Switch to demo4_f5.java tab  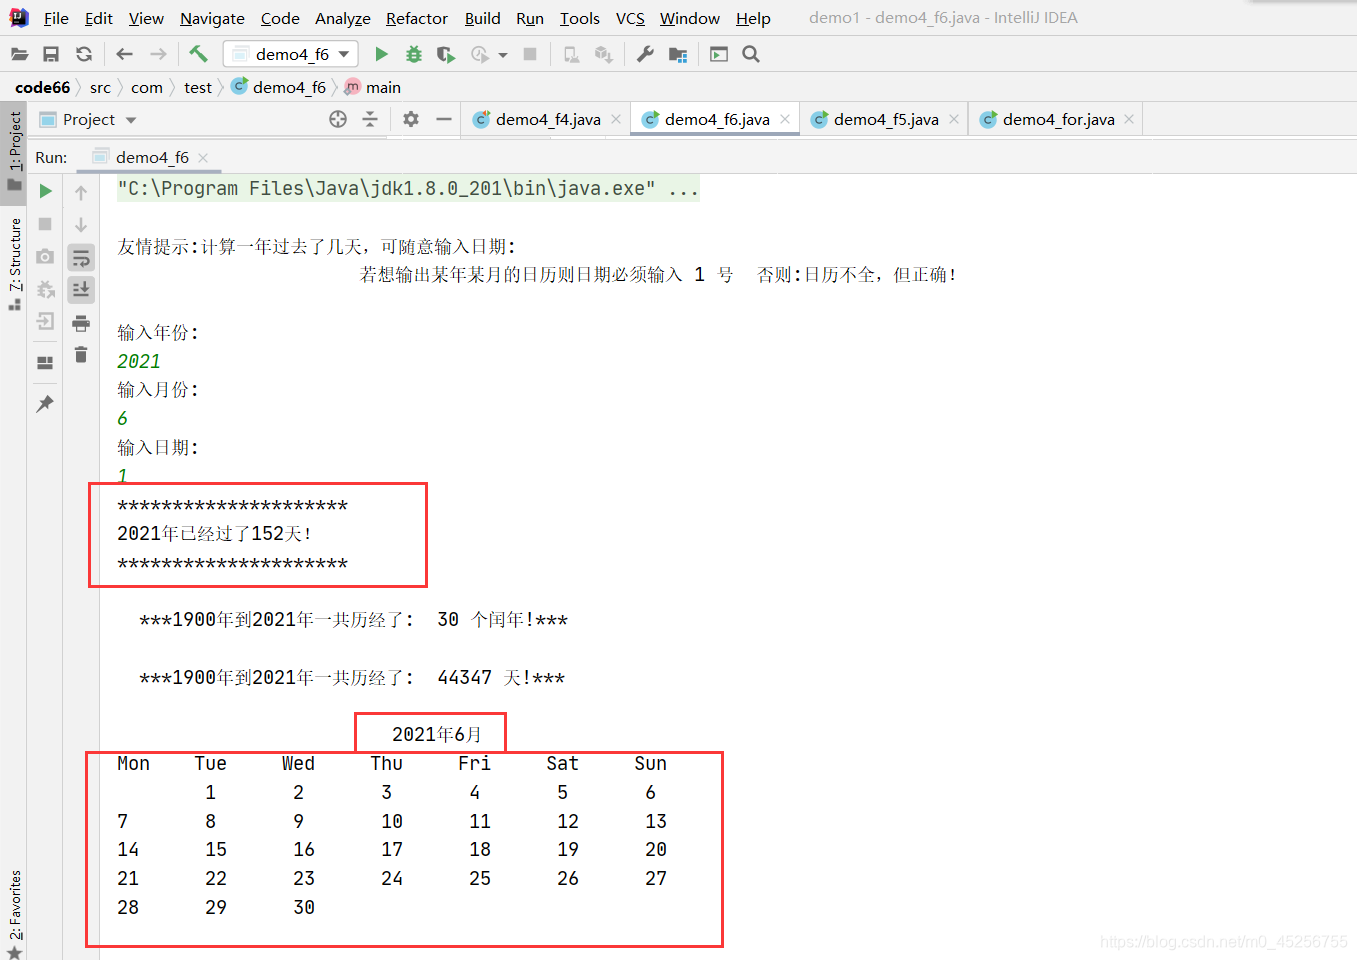pos(885,119)
